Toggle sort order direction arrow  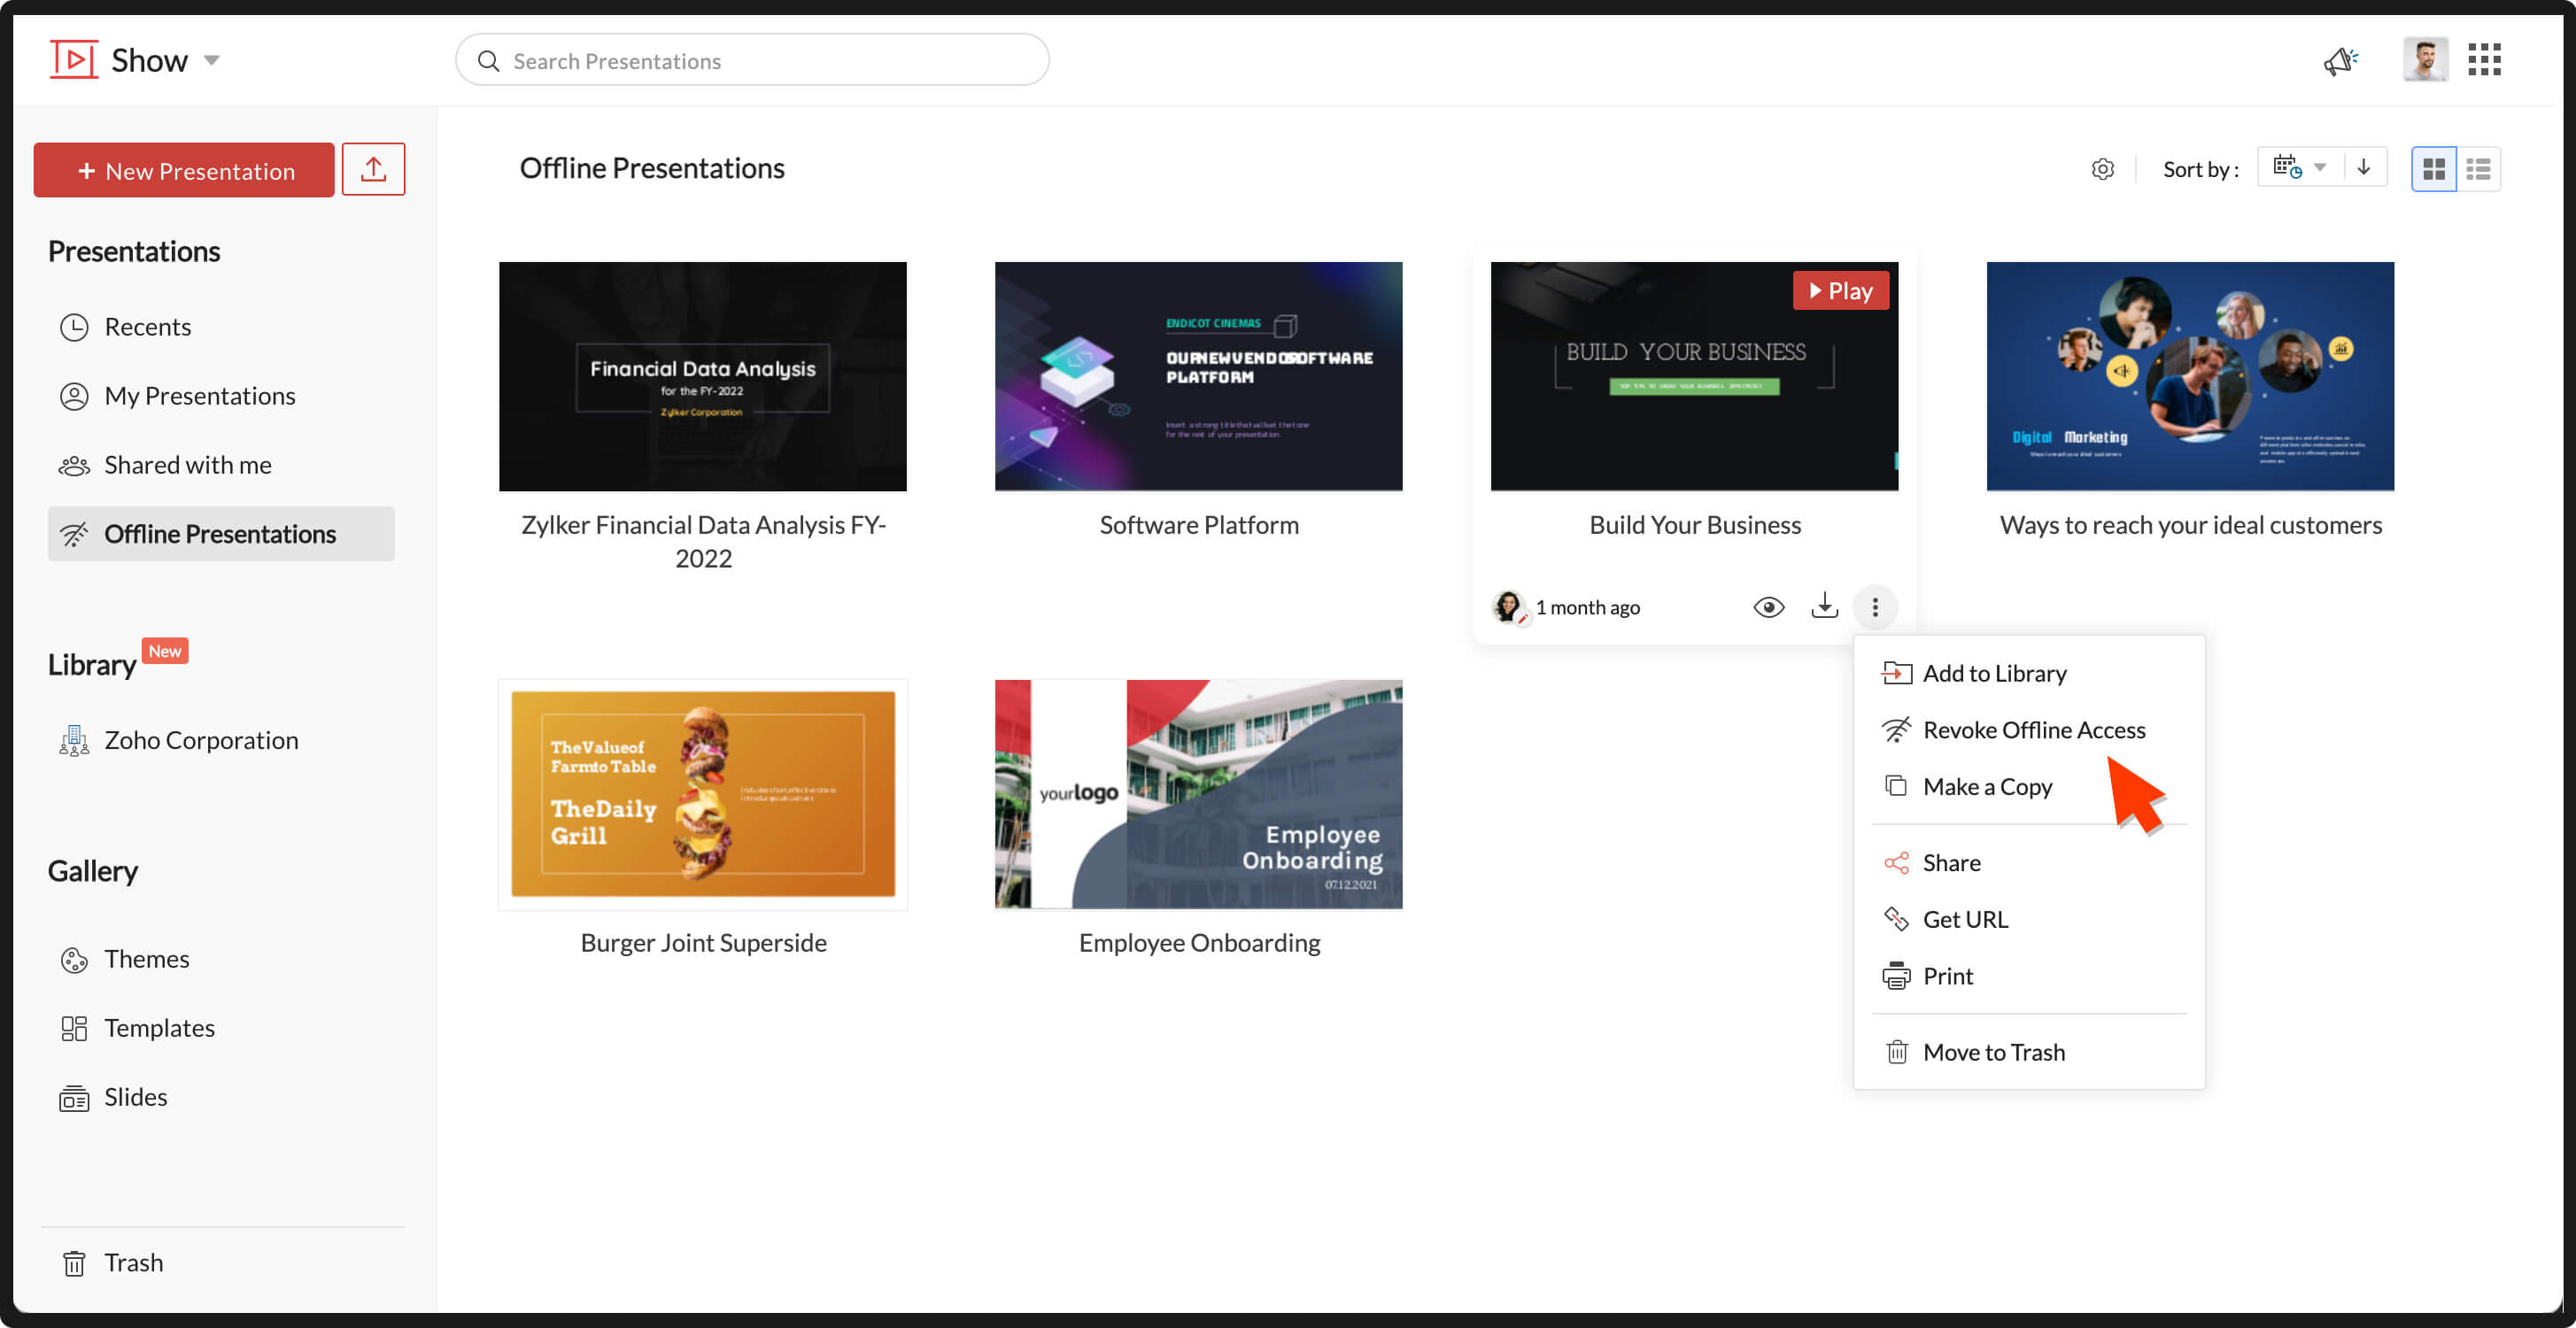[x=2363, y=167]
